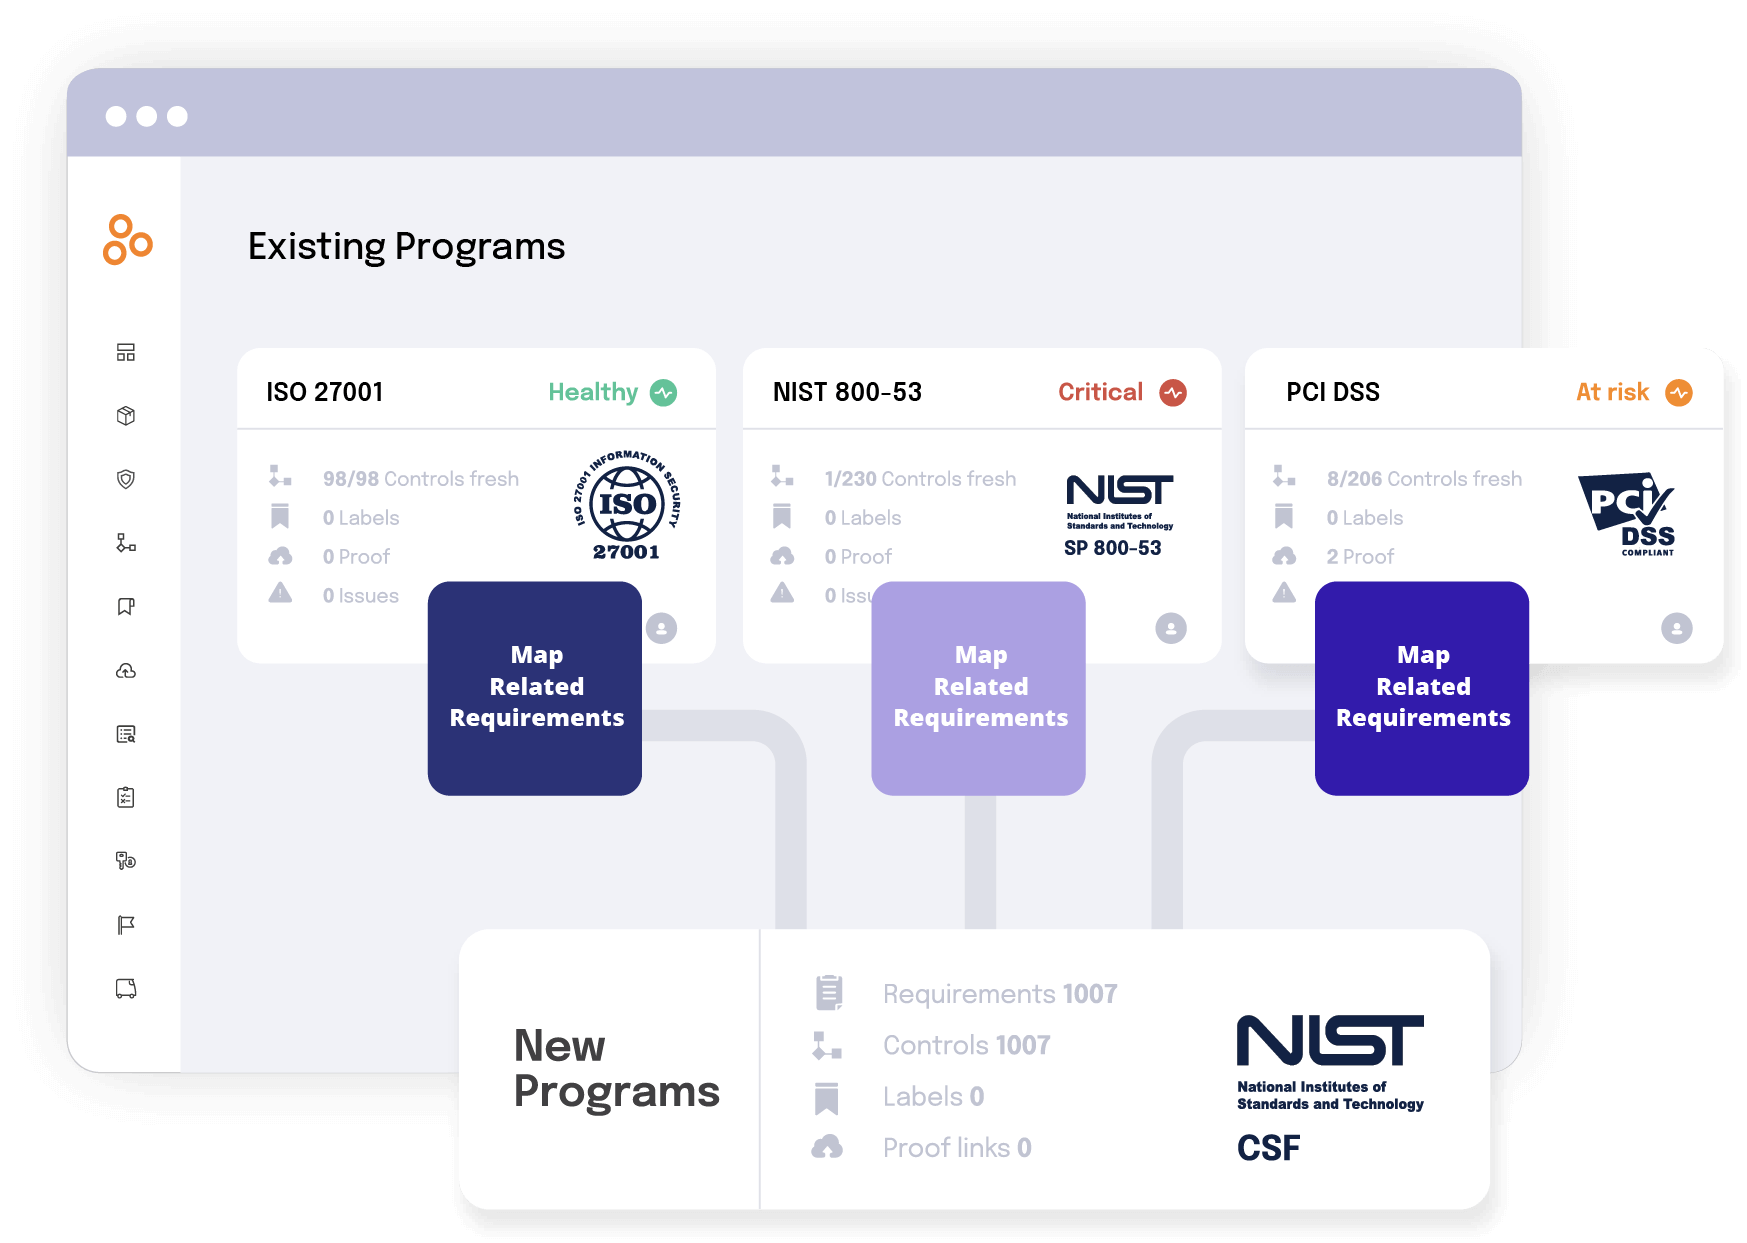1747x1243 pixels.
Task: Click the Healthy status label
Action: tap(593, 392)
